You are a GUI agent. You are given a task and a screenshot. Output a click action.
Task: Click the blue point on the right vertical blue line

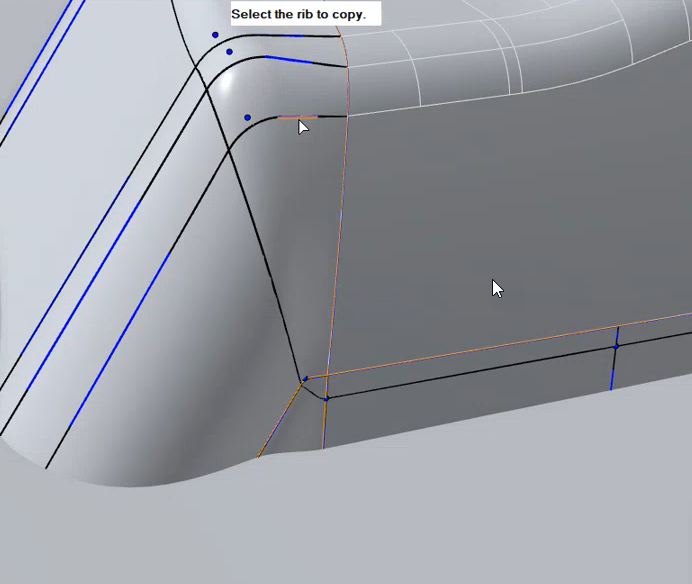(616, 345)
